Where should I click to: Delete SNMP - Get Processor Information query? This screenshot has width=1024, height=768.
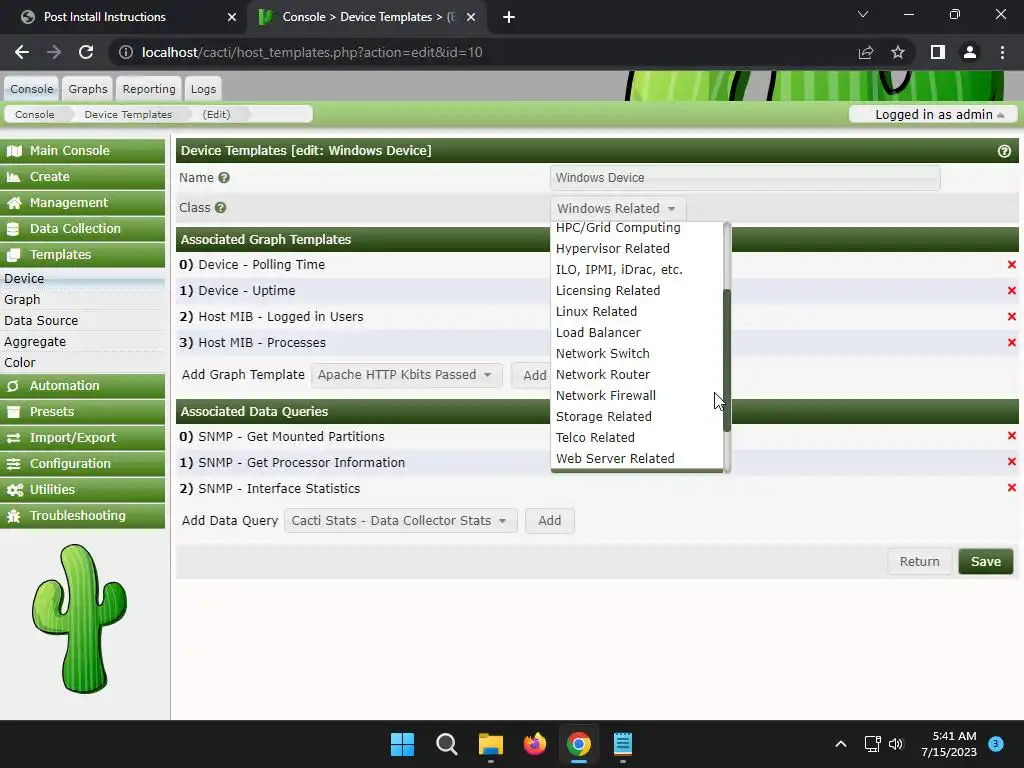[x=1012, y=462]
